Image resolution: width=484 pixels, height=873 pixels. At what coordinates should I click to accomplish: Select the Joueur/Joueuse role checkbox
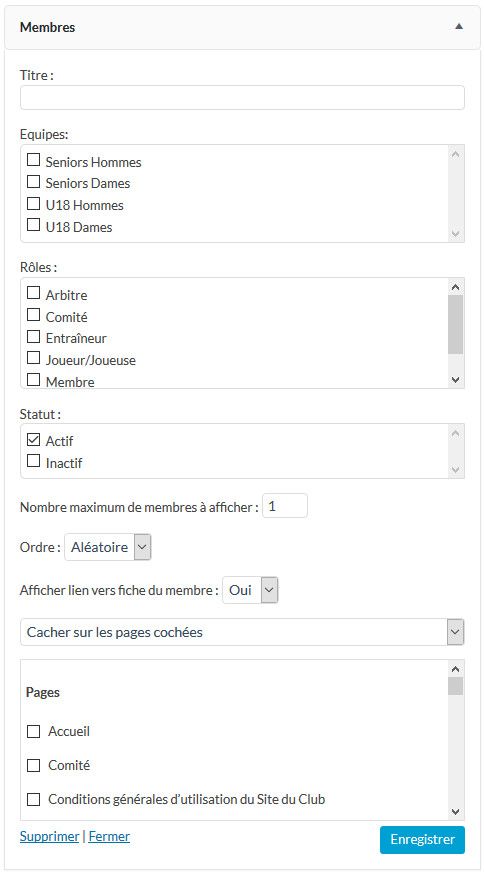(x=34, y=358)
